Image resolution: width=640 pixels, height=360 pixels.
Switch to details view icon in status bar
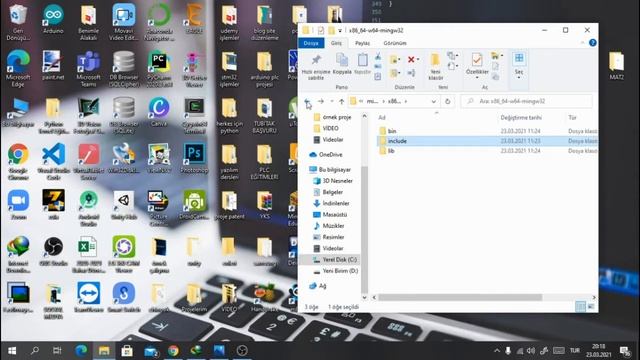pyautogui.click(x=580, y=307)
